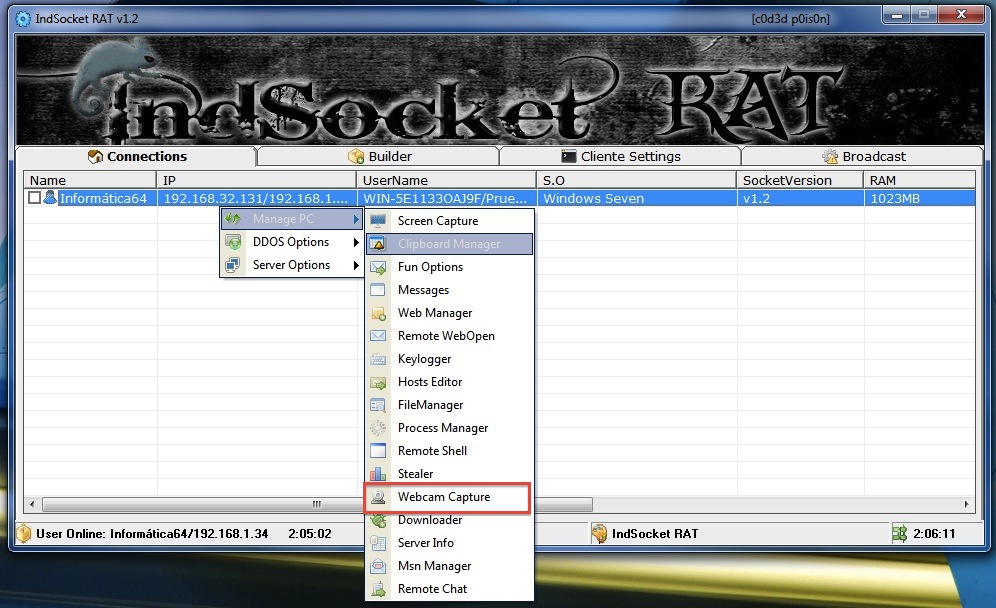Choose Keylogger from the menu
The image size is (996, 608).
pos(450,359)
